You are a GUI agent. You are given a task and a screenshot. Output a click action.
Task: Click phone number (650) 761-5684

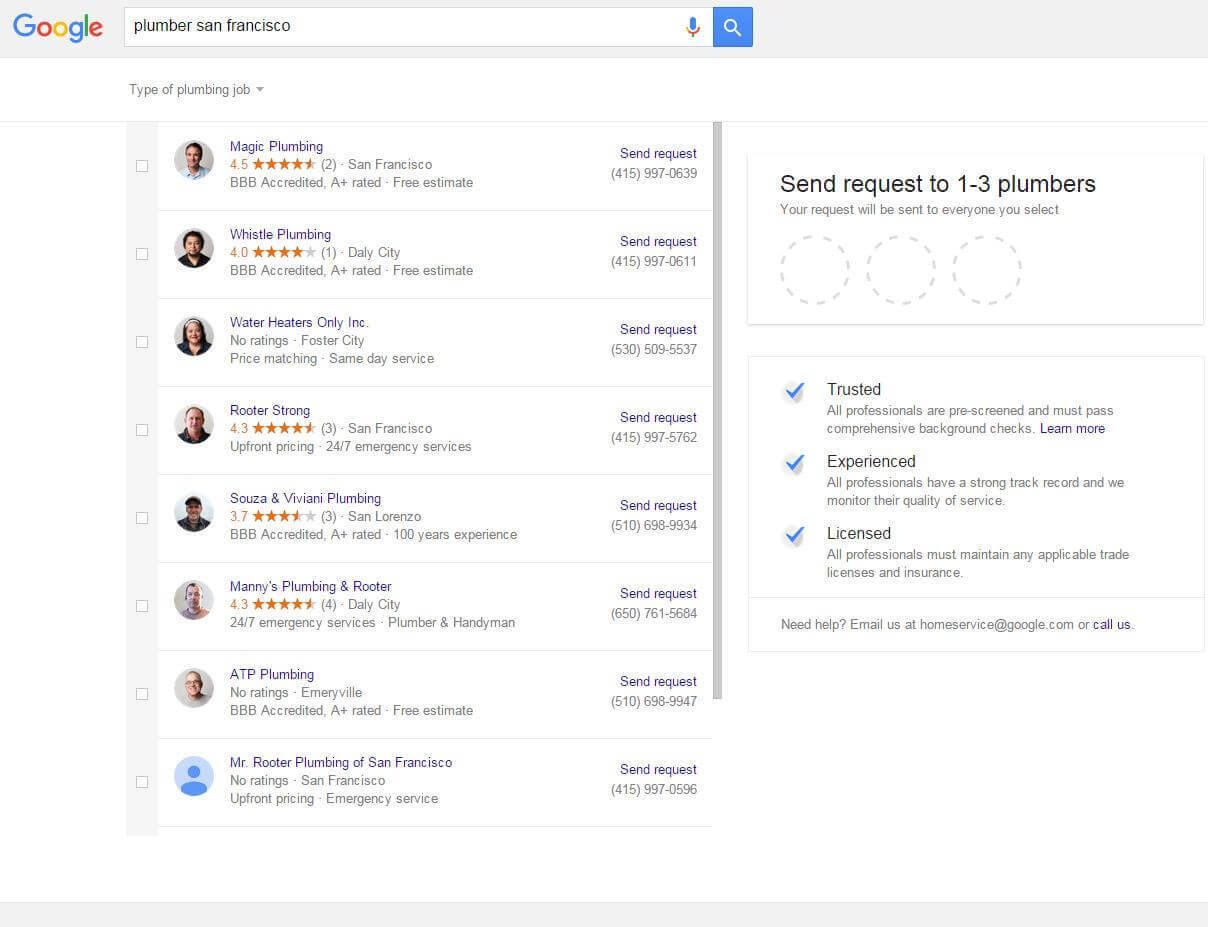[654, 613]
